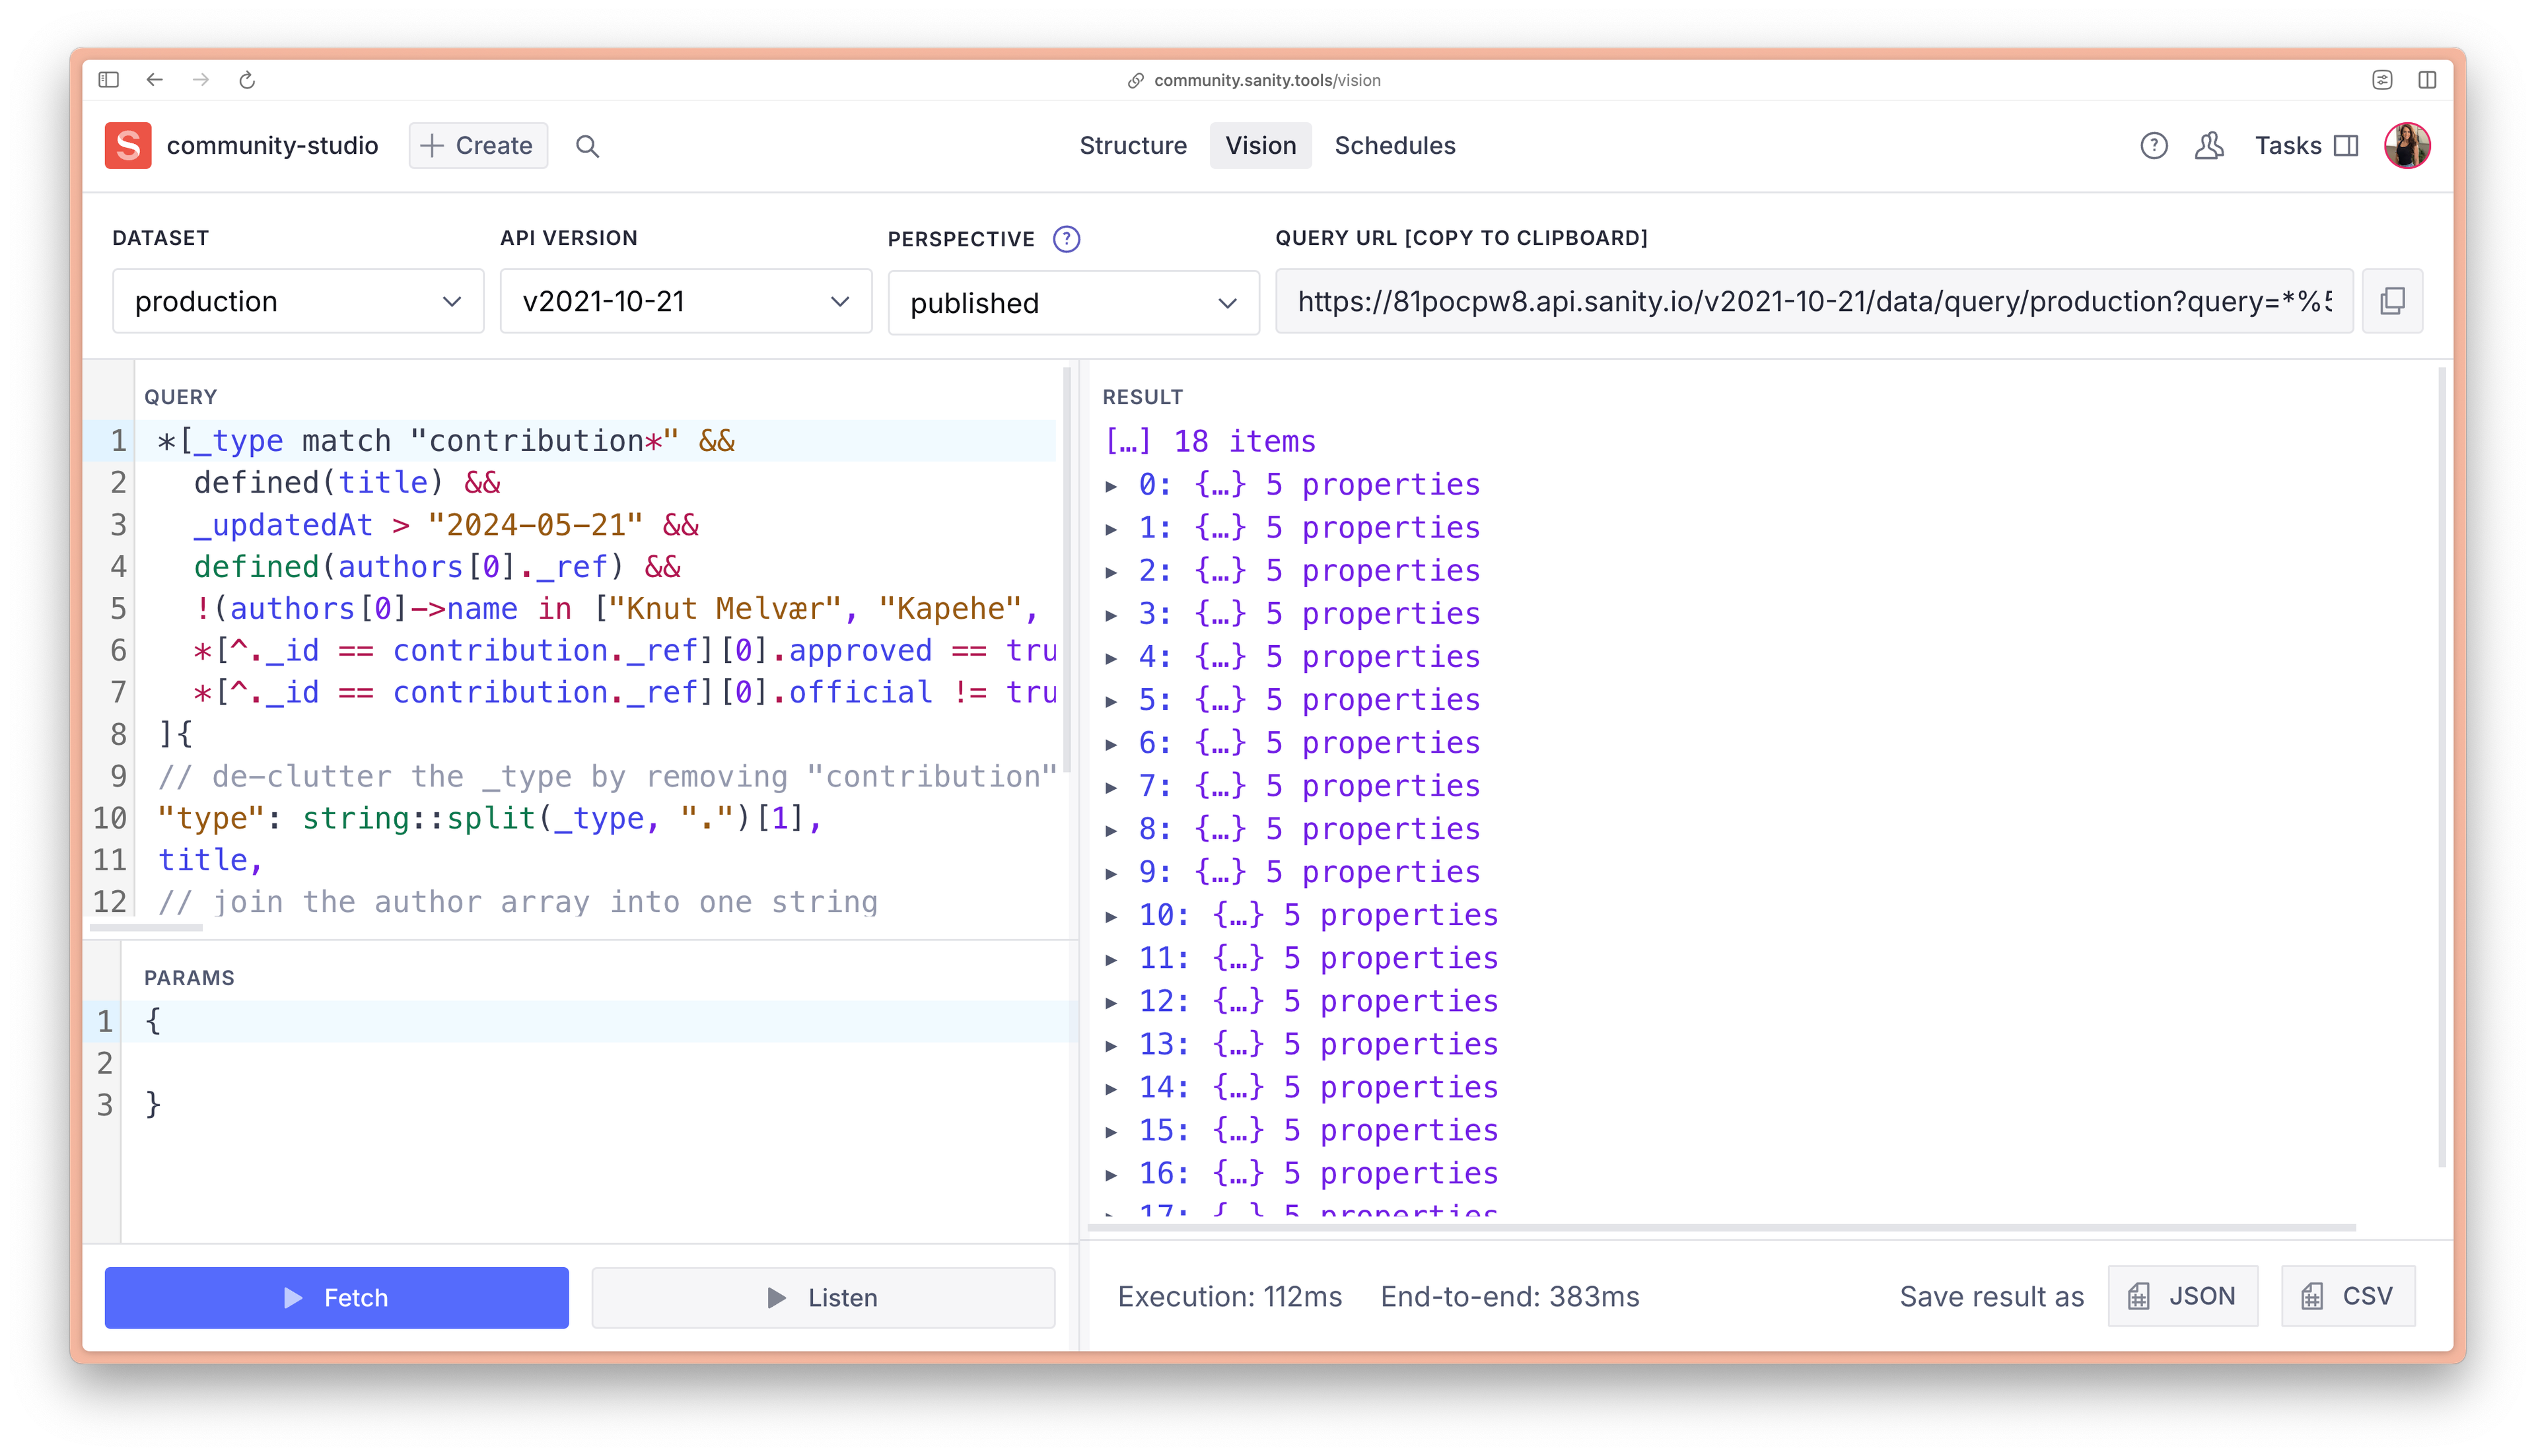Save result as JSON

(2183, 1297)
